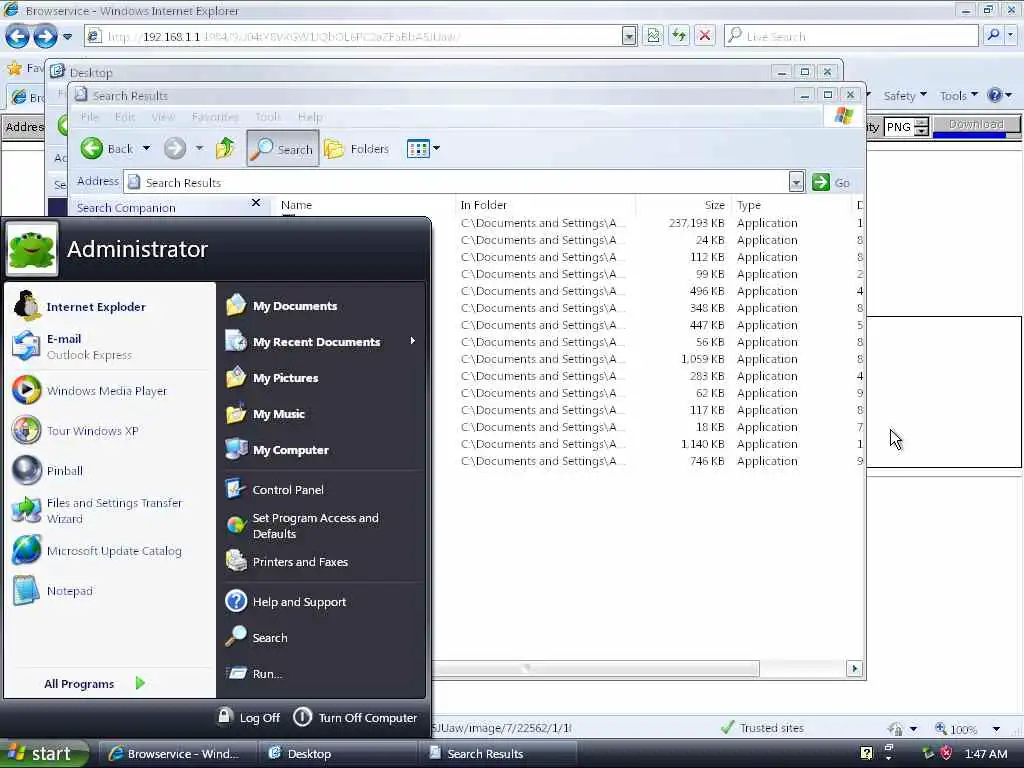Switch to Desktop taskbar button
1024x768 pixels.
tap(338, 754)
